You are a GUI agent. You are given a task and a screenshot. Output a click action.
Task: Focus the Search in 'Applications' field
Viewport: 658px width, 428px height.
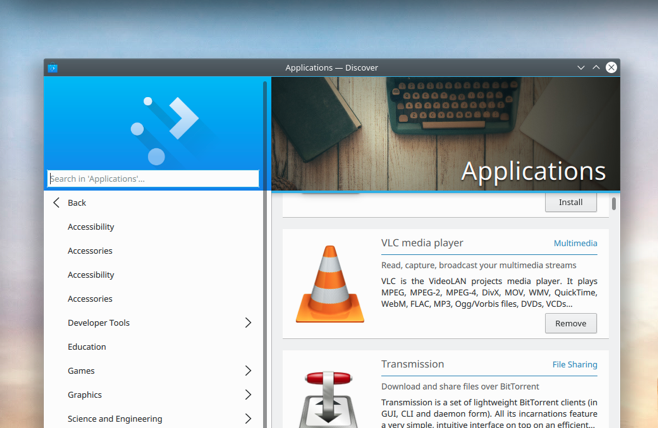[x=153, y=179]
